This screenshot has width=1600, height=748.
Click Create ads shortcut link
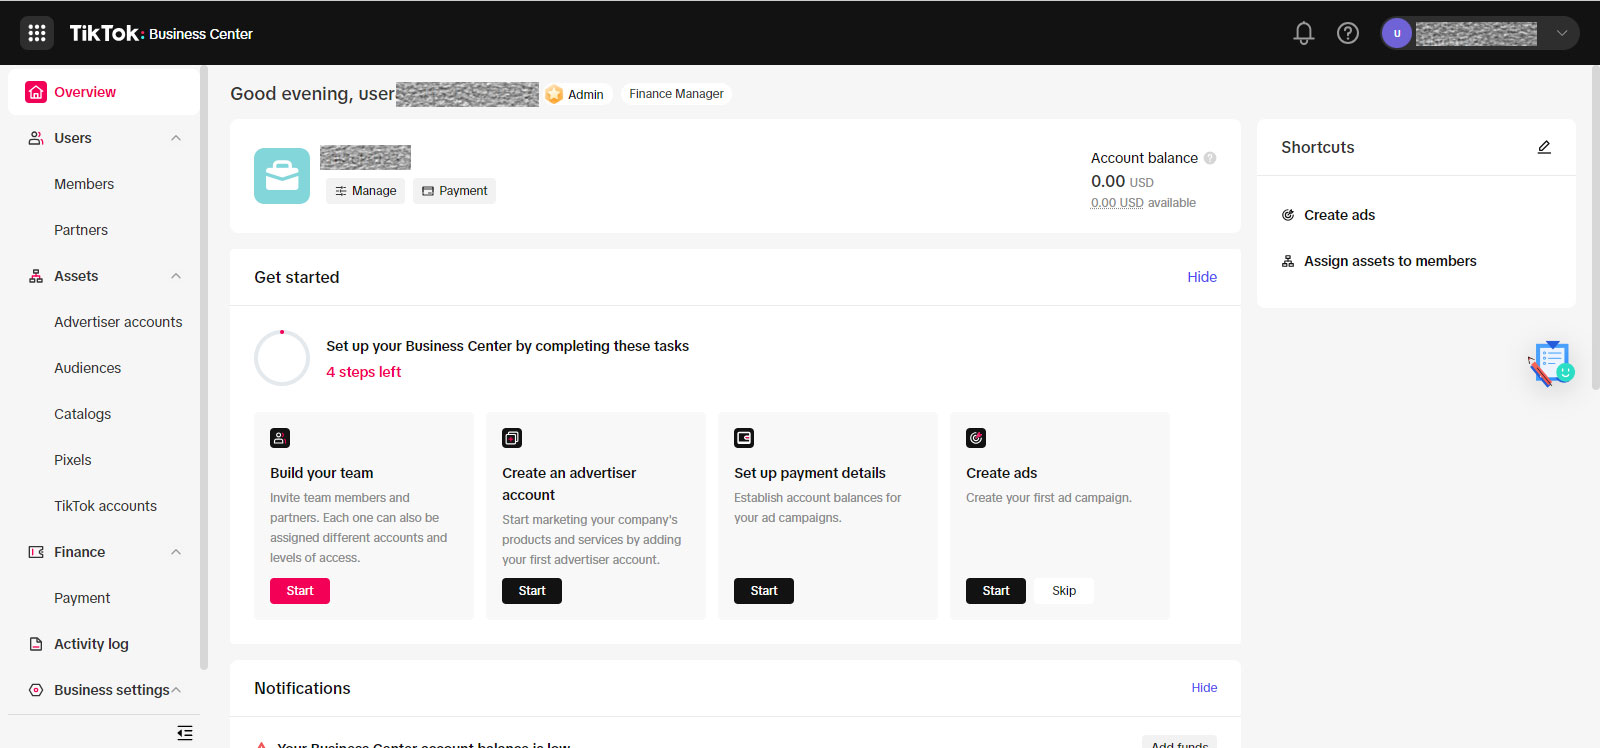coord(1339,215)
